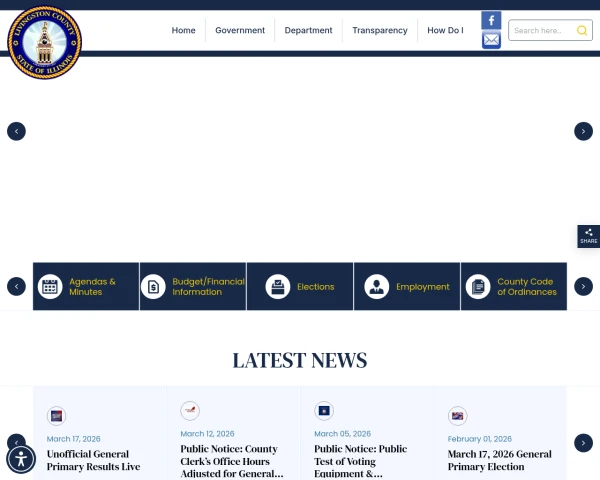Click the email envelope icon

click(491, 39)
